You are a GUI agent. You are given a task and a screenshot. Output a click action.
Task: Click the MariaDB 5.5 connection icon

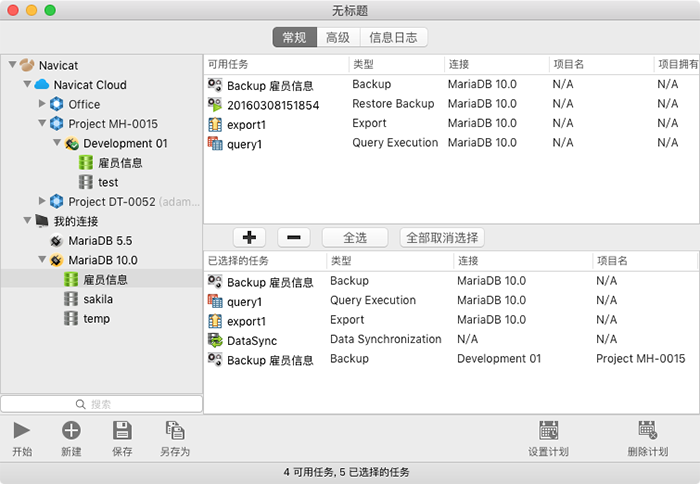pyautogui.click(x=56, y=241)
